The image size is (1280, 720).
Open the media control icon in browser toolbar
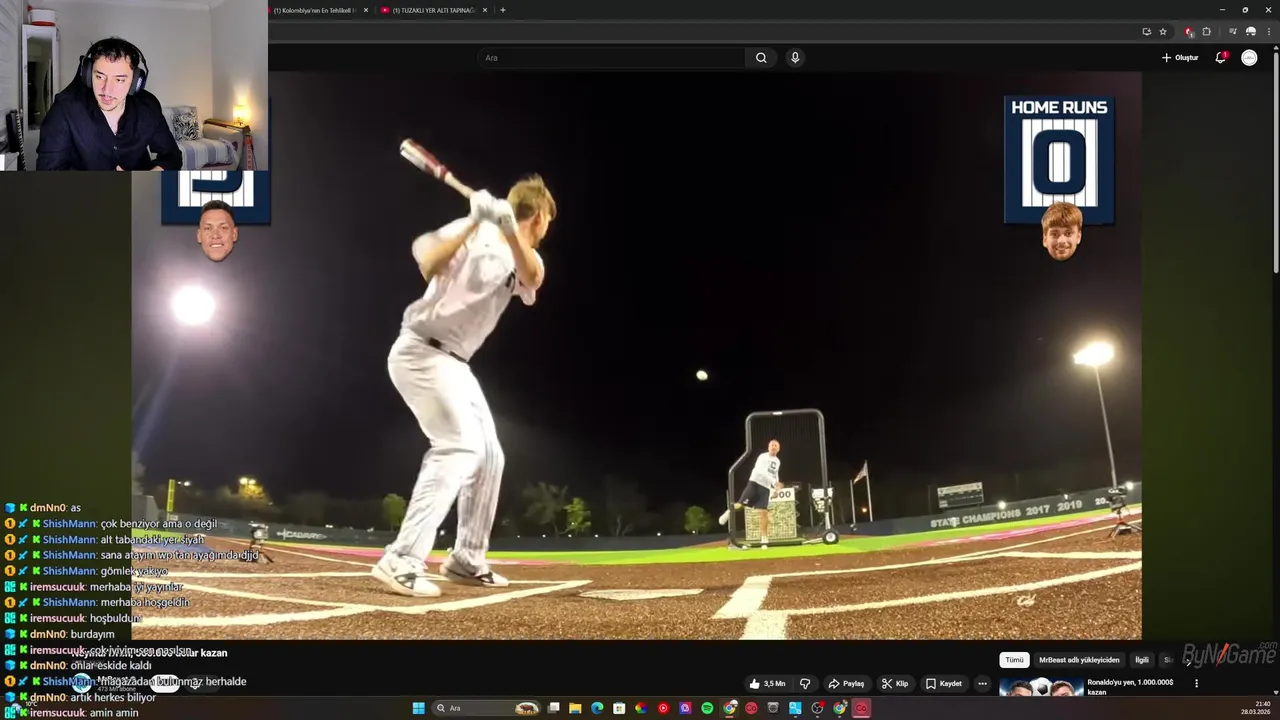[1233, 31]
